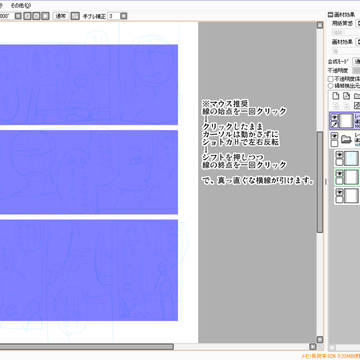This screenshot has width=360, height=360.
Task: Click the 通常 mode button in the toolbar
Action: [x=61, y=16]
